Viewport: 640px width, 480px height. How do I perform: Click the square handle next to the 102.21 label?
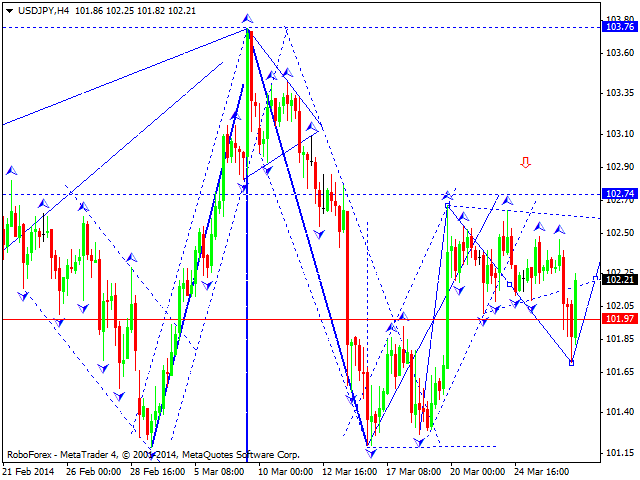click(595, 278)
